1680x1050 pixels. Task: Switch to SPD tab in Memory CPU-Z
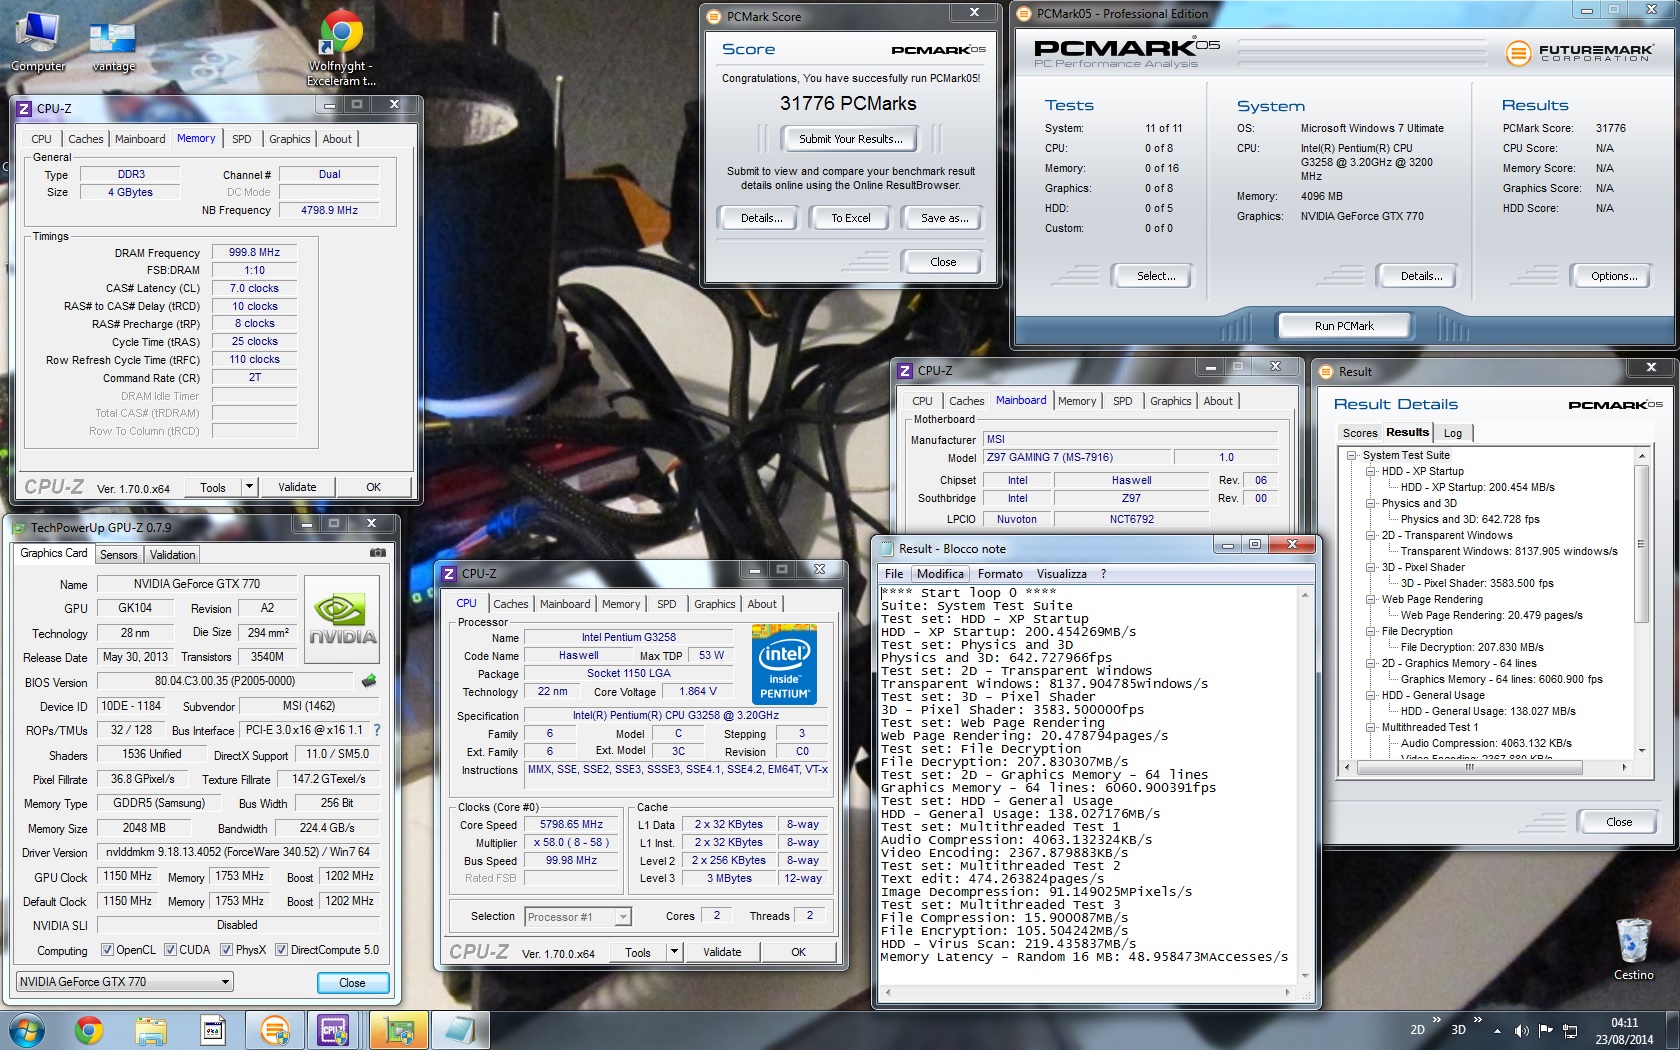coord(241,139)
